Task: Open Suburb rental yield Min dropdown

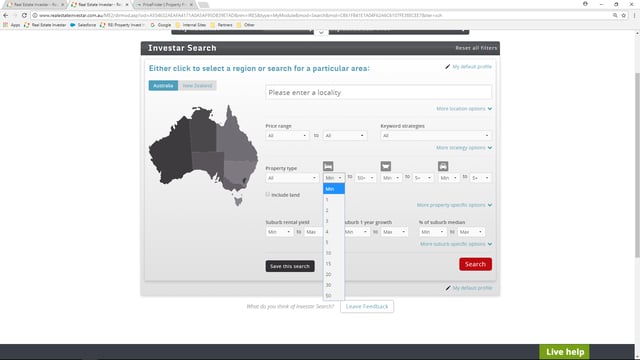Action: click(279, 232)
